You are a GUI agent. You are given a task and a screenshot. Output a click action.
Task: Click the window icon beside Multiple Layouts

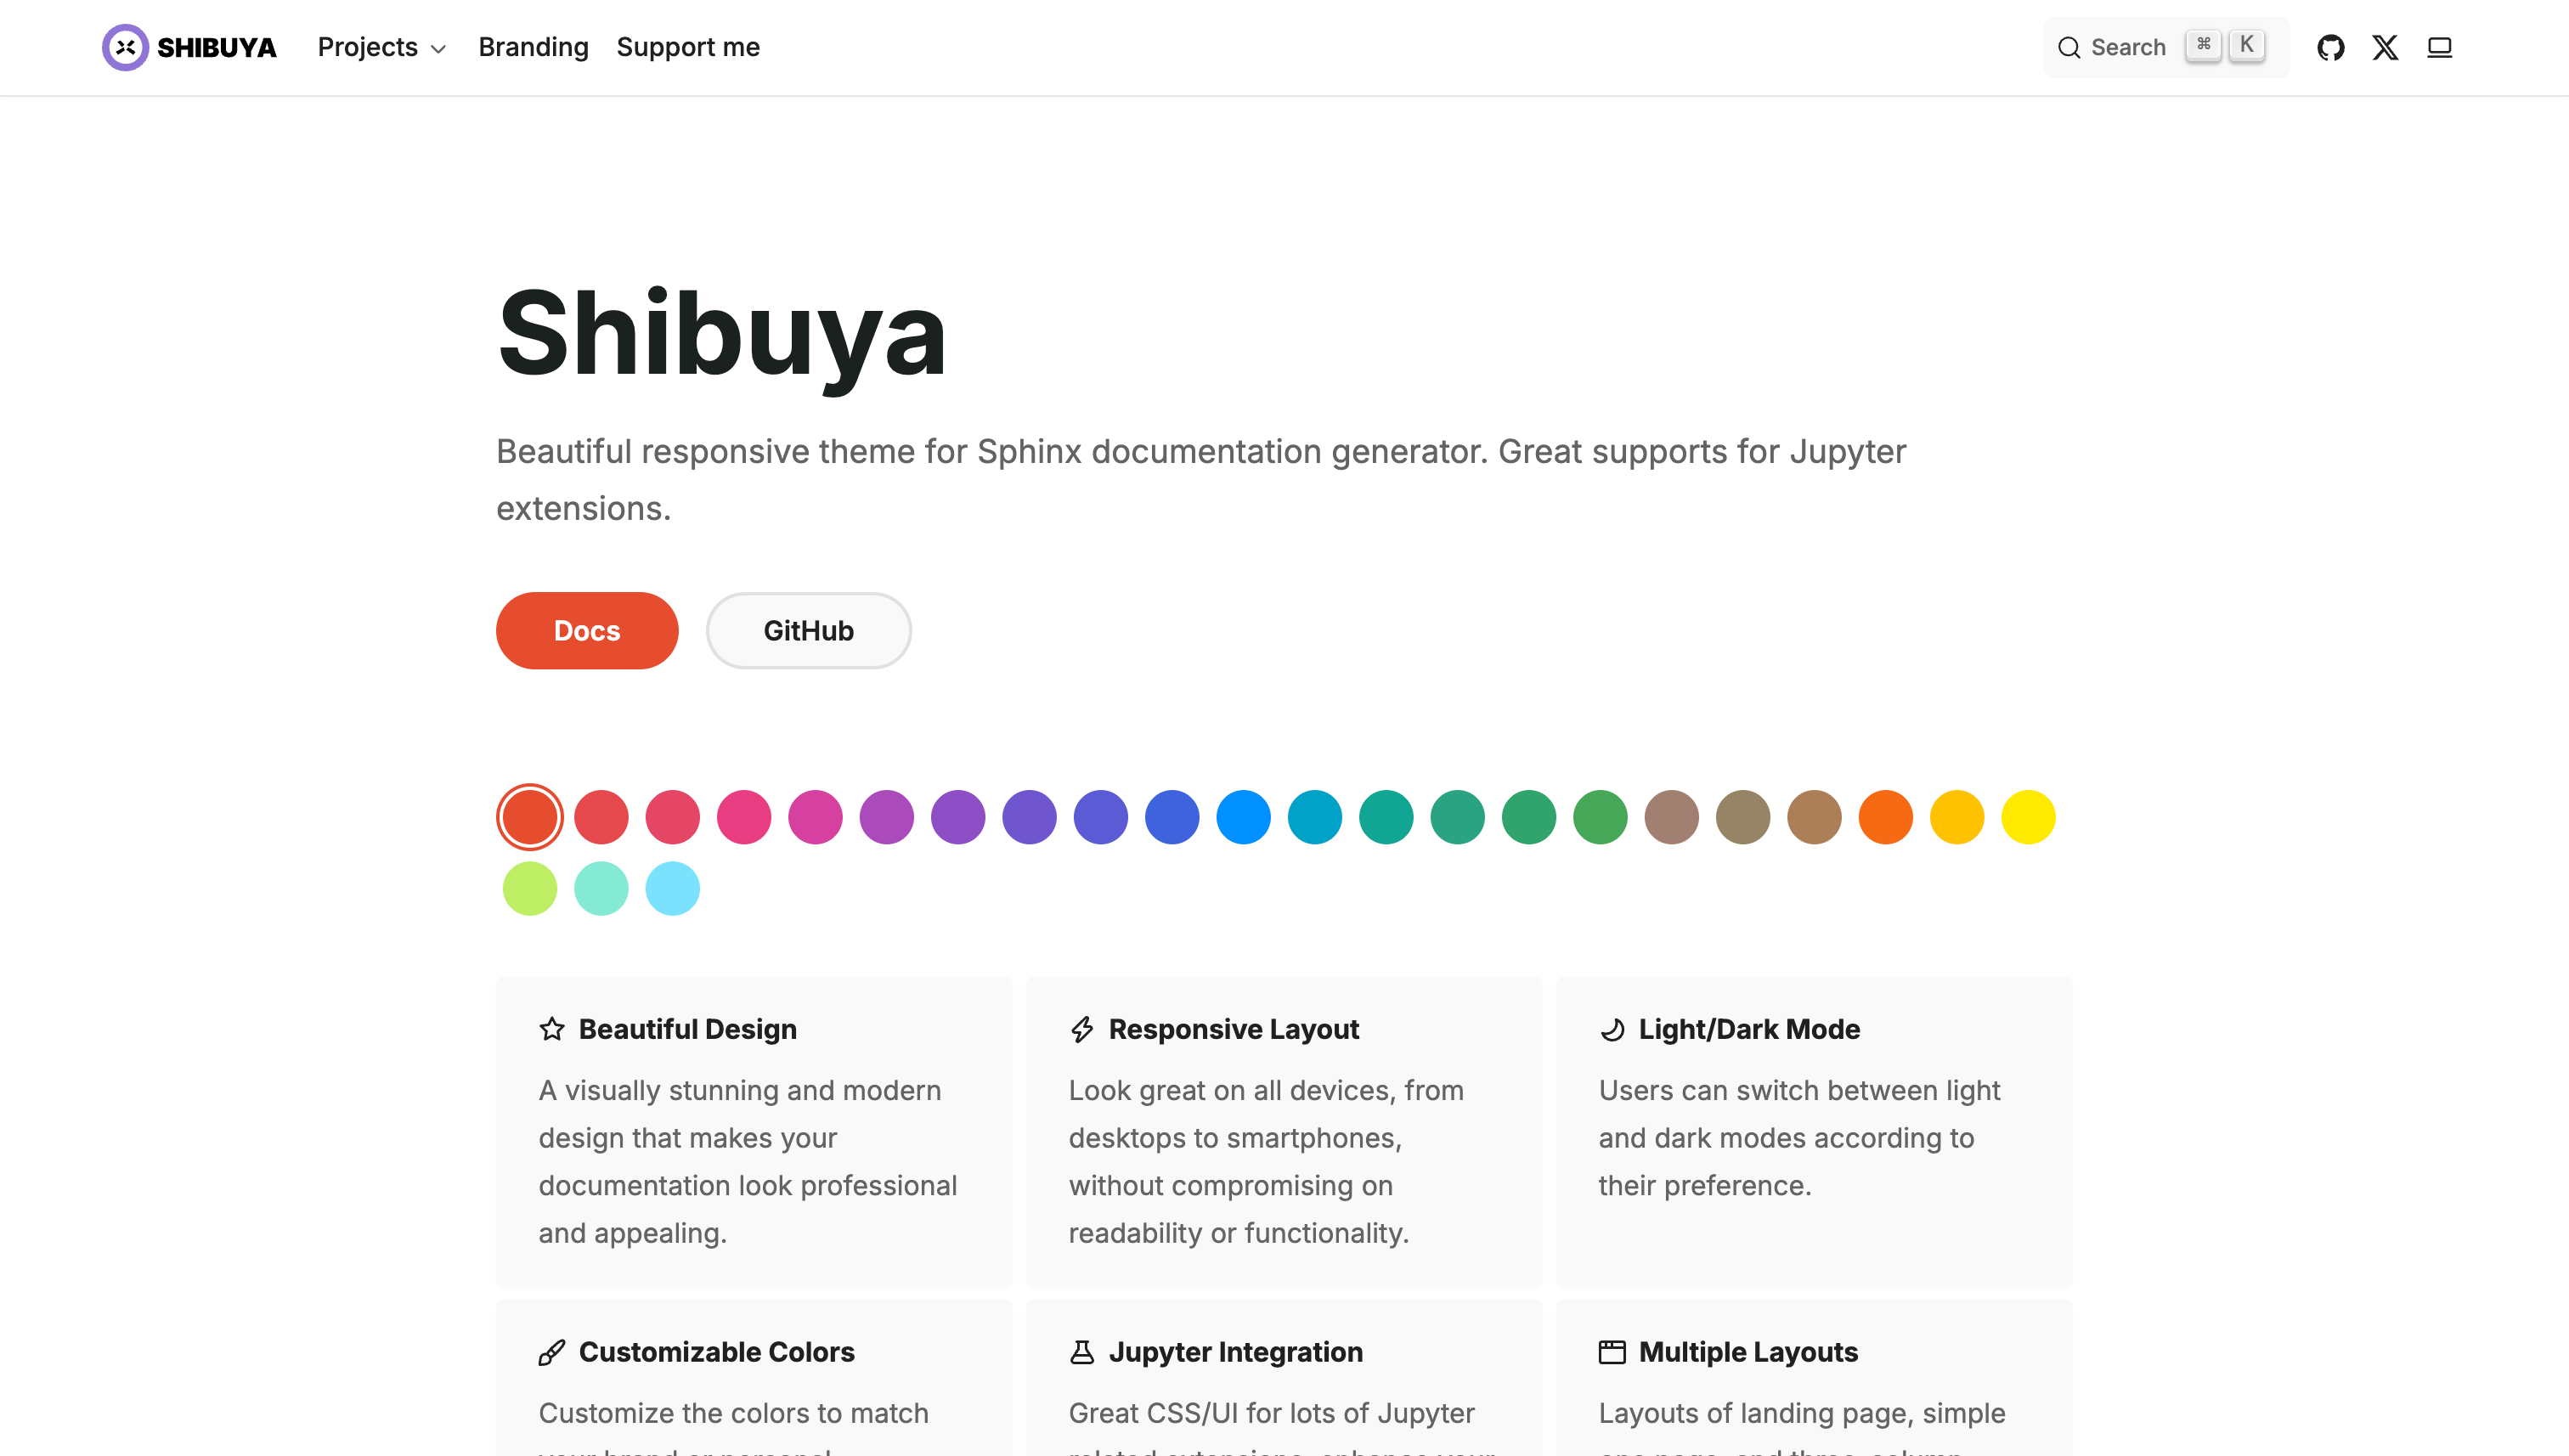[1612, 1352]
